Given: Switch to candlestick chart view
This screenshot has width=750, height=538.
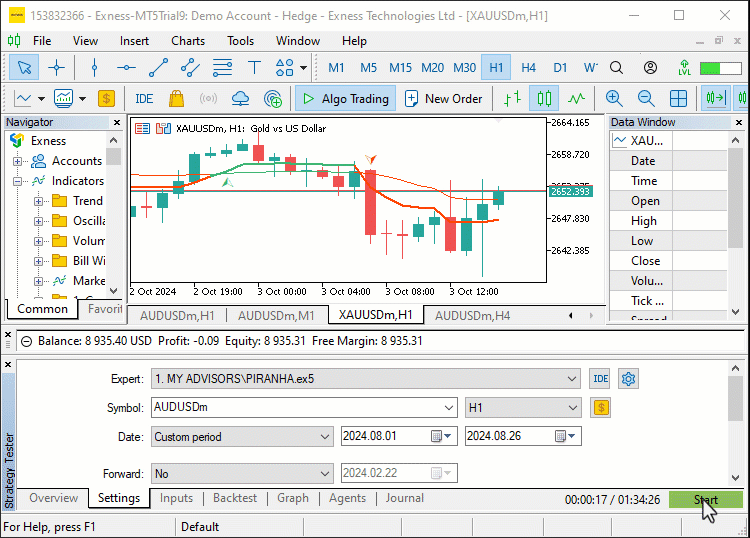Looking at the screenshot, I should (x=544, y=99).
